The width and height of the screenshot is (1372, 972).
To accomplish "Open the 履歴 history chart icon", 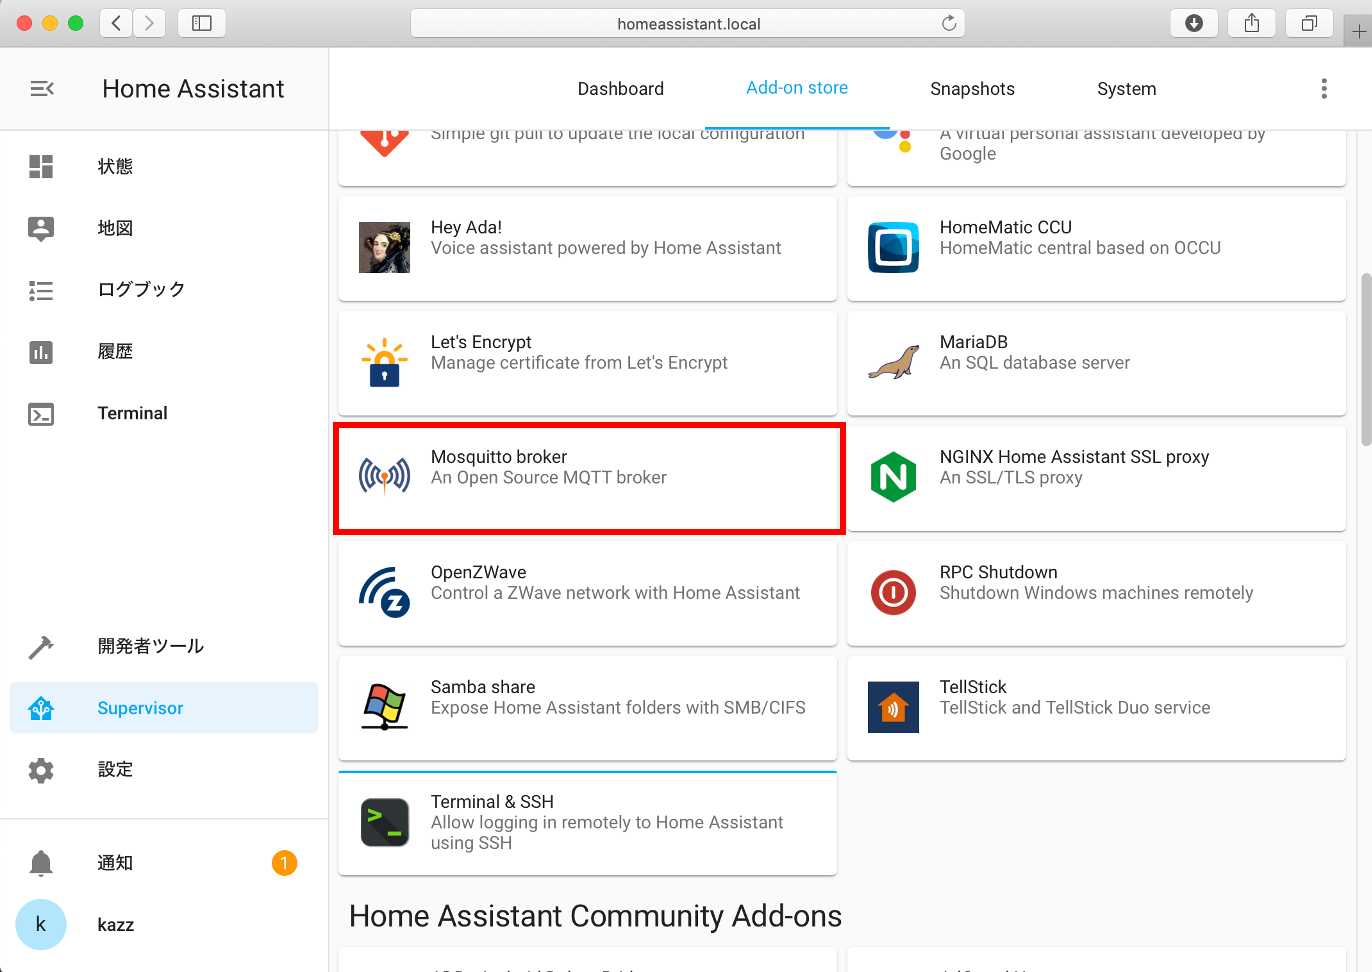I will 41,352.
